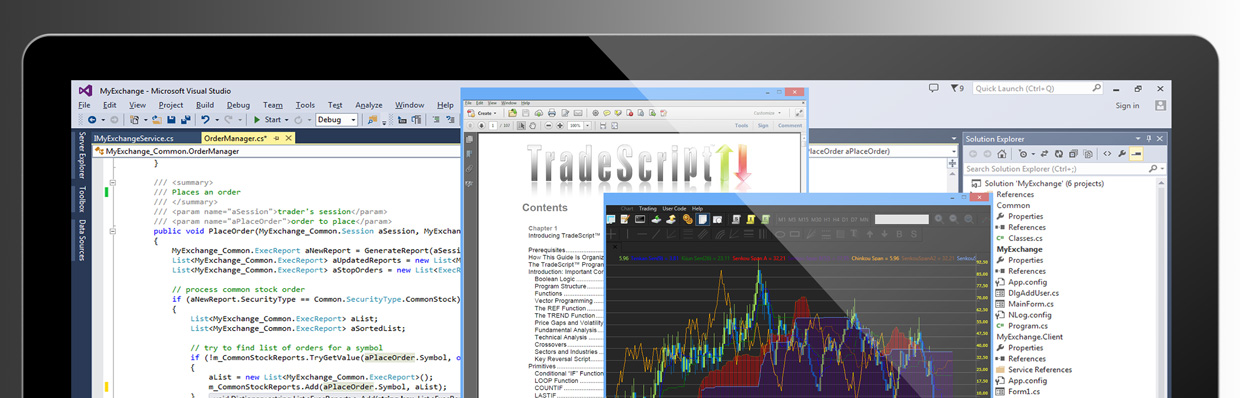The width and height of the screenshot is (1240, 398).
Task: Toggle the Solution Explorer auto-hide pin
Action: coord(1149,139)
